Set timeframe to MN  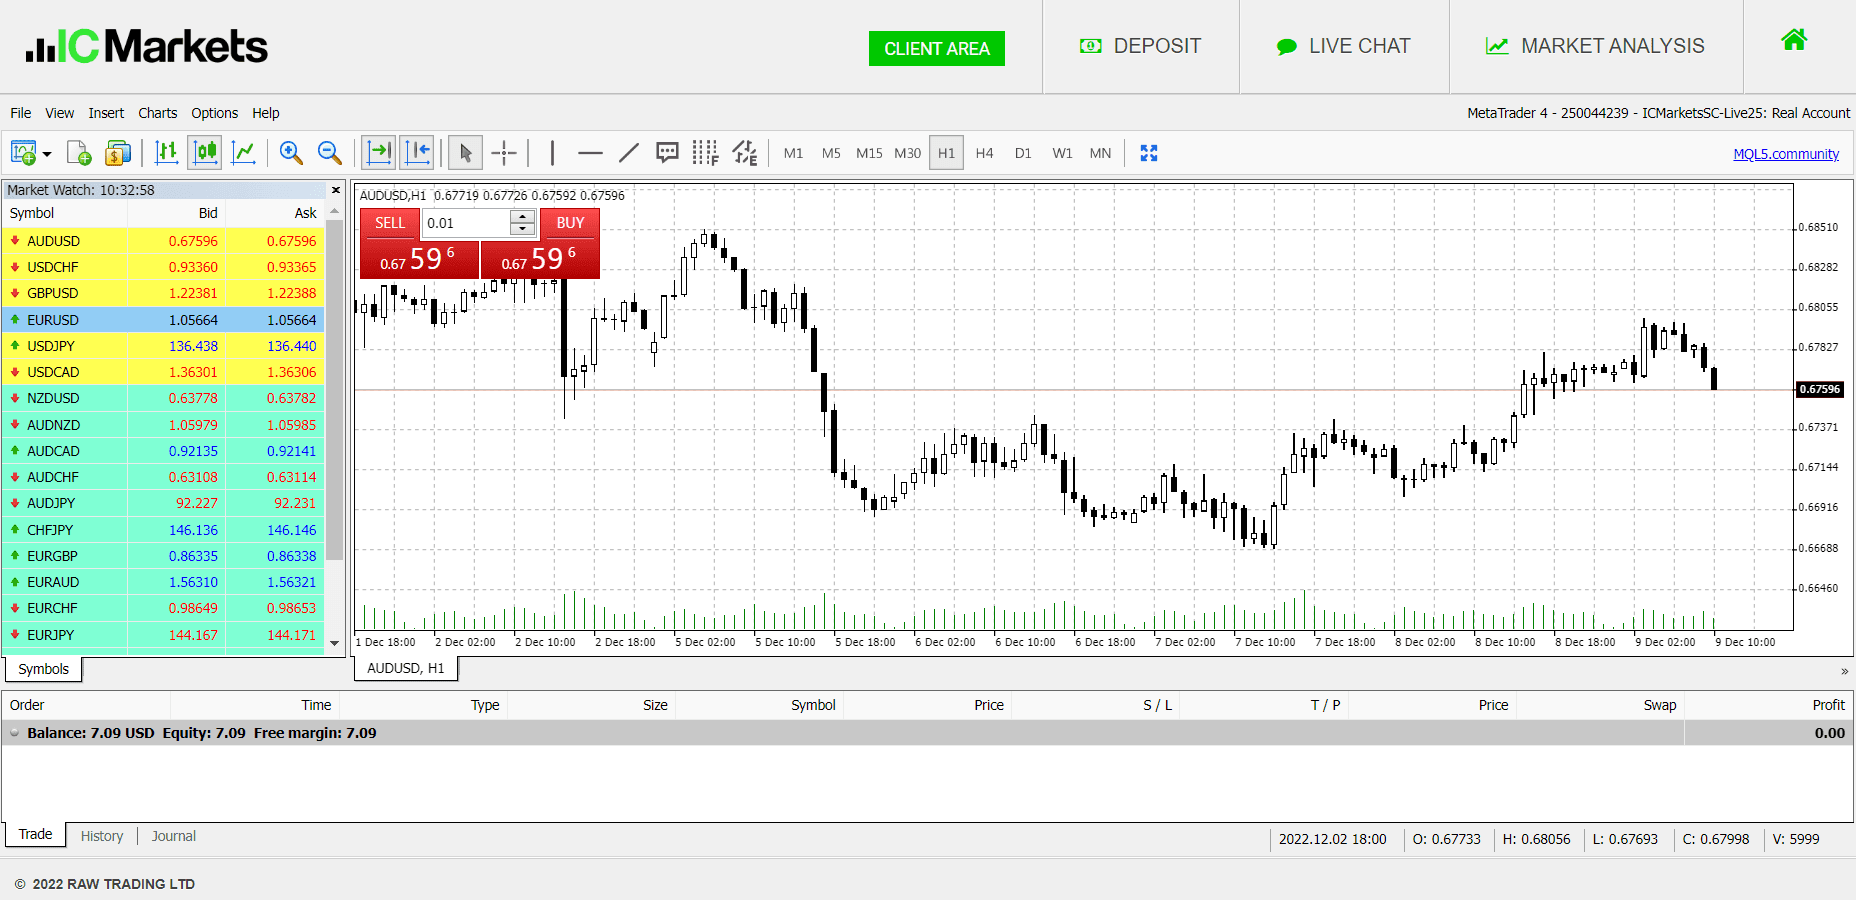click(1100, 153)
